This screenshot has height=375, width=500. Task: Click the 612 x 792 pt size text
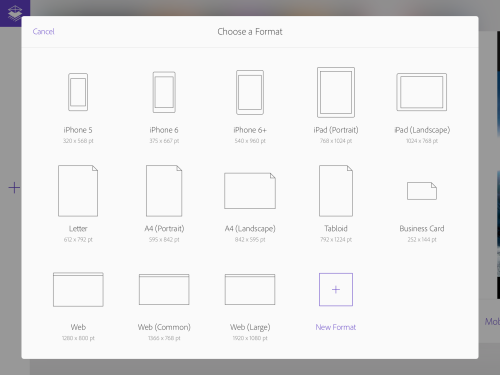coord(78,239)
